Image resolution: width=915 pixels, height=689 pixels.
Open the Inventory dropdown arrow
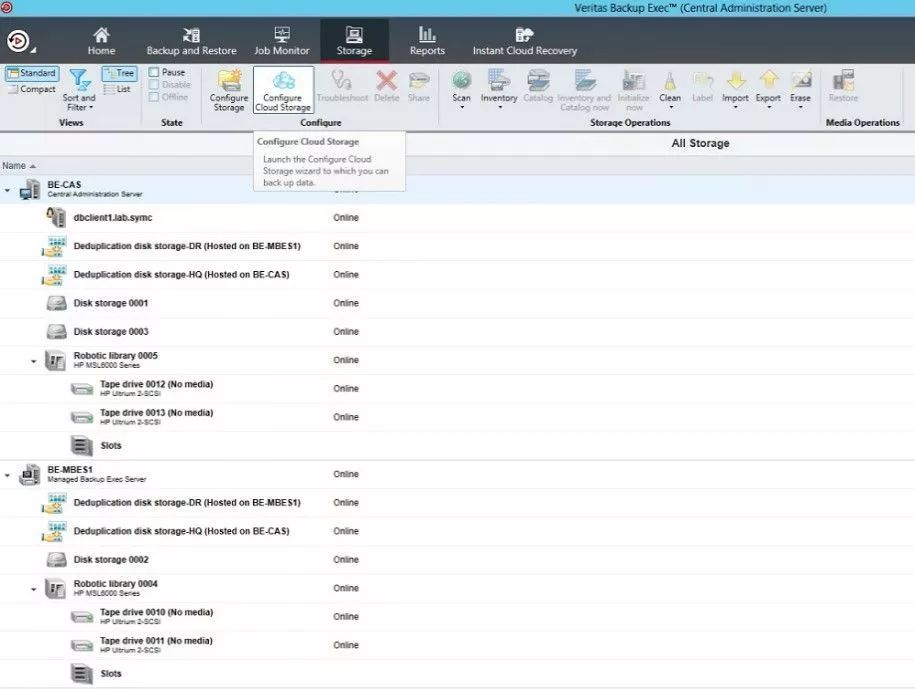500,107
